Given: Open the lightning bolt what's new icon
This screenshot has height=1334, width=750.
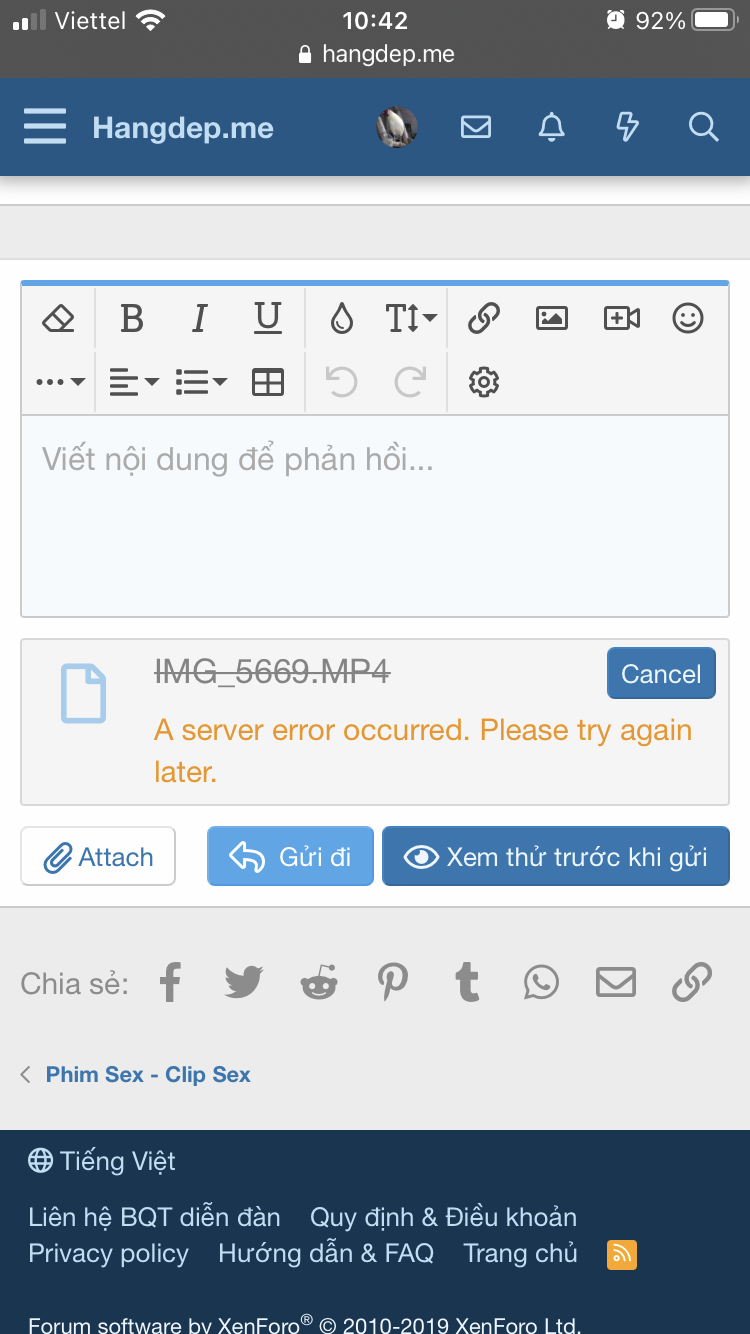Looking at the screenshot, I should coord(627,127).
